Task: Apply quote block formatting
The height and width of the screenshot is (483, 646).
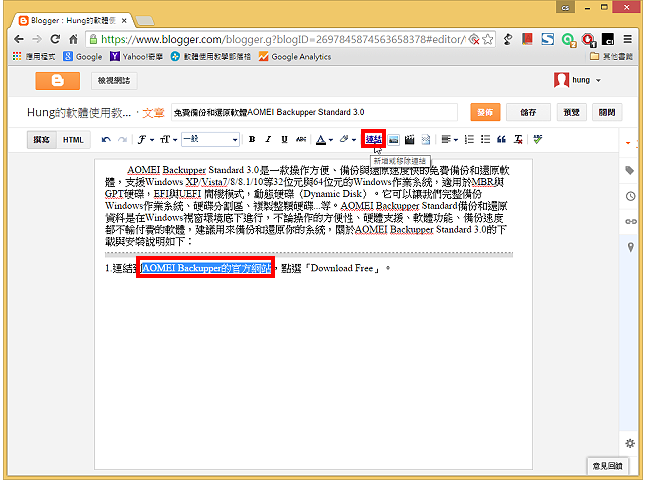Action: coord(501,139)
